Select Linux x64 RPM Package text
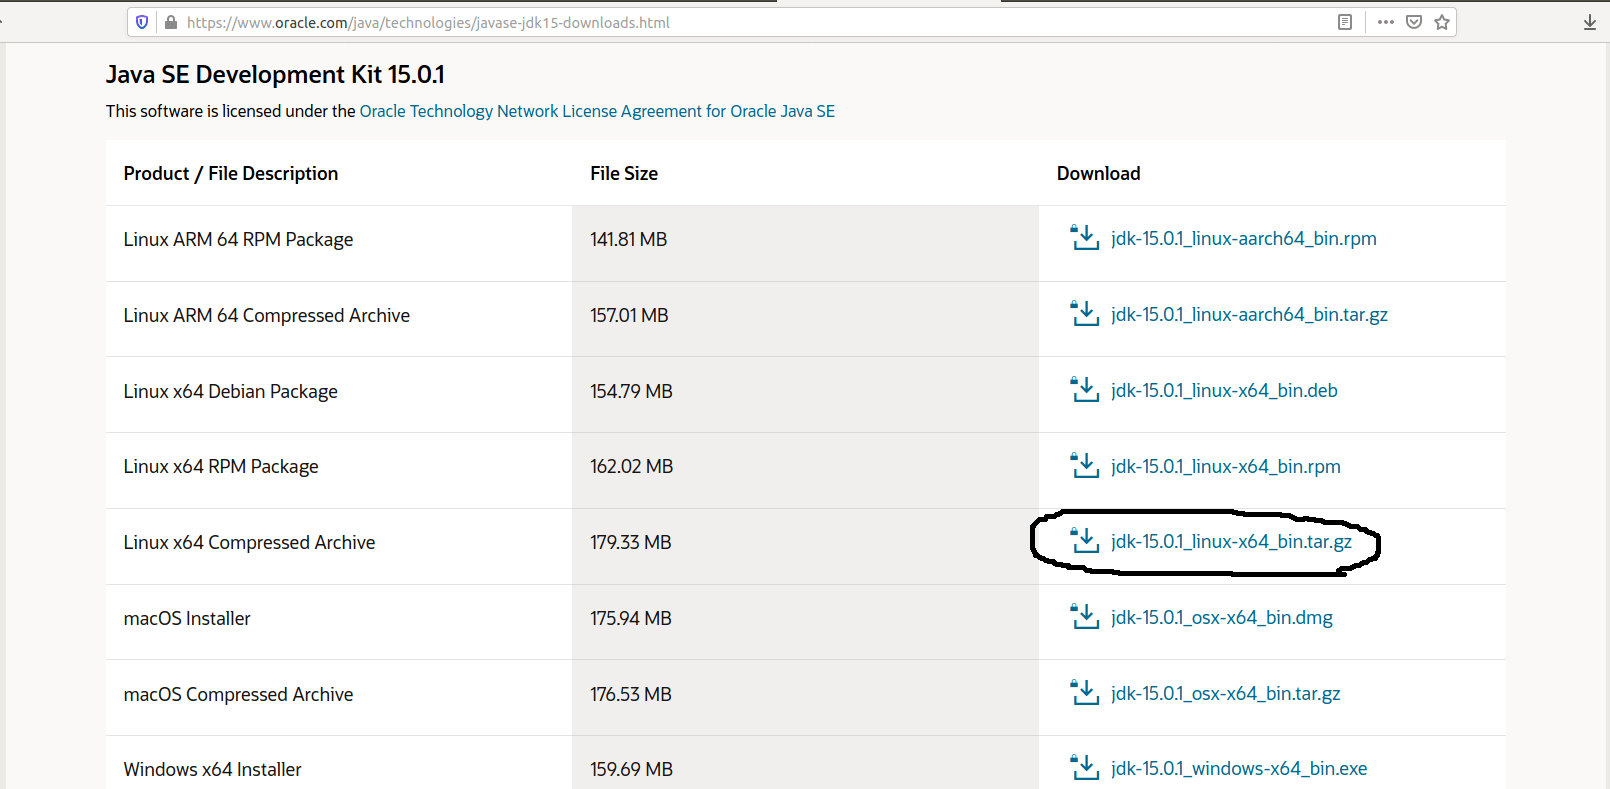The image size is (1610, 789). (x=221, y=466)
